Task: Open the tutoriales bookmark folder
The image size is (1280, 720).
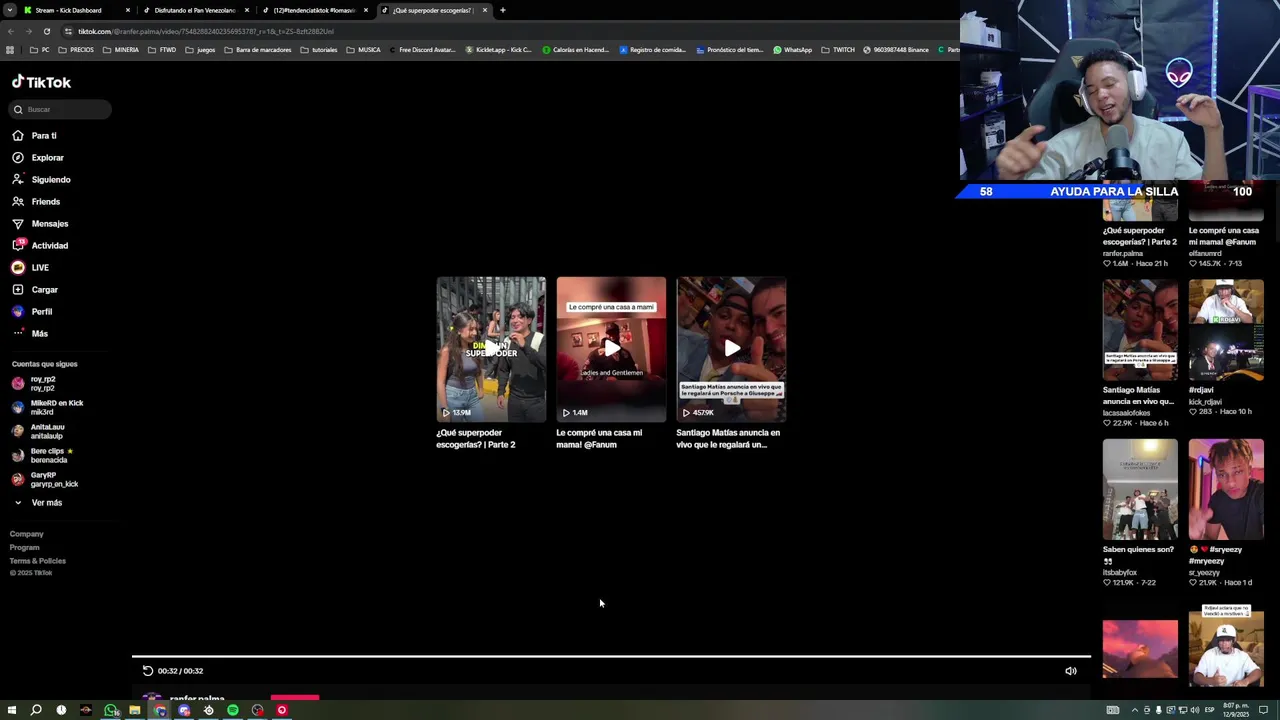Action: click(x=318, y=49)
